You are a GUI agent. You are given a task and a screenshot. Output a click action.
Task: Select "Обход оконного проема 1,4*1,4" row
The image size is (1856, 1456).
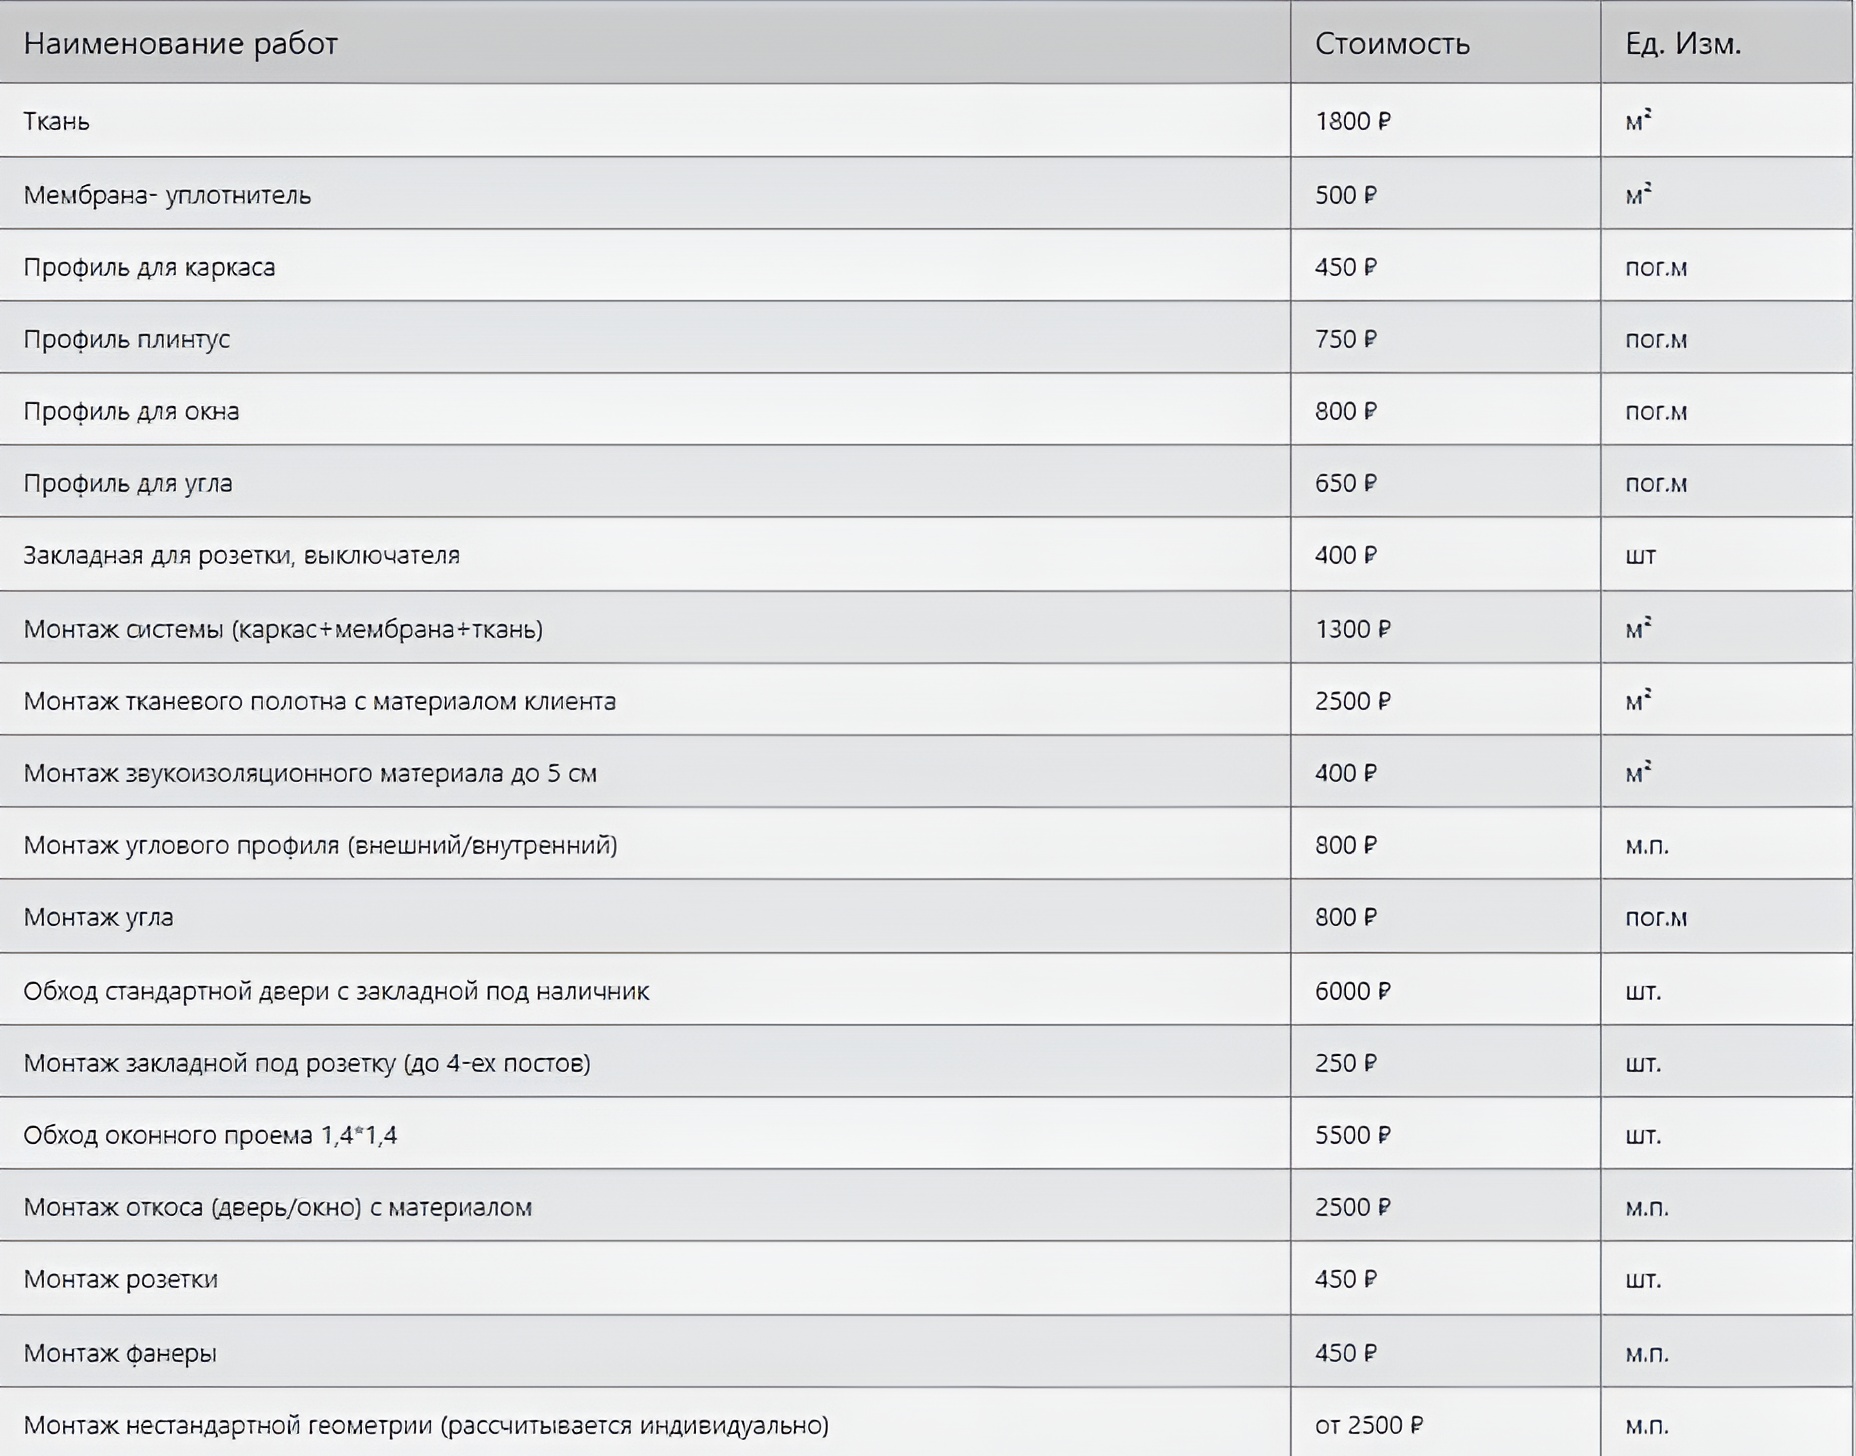[210, 1135]
